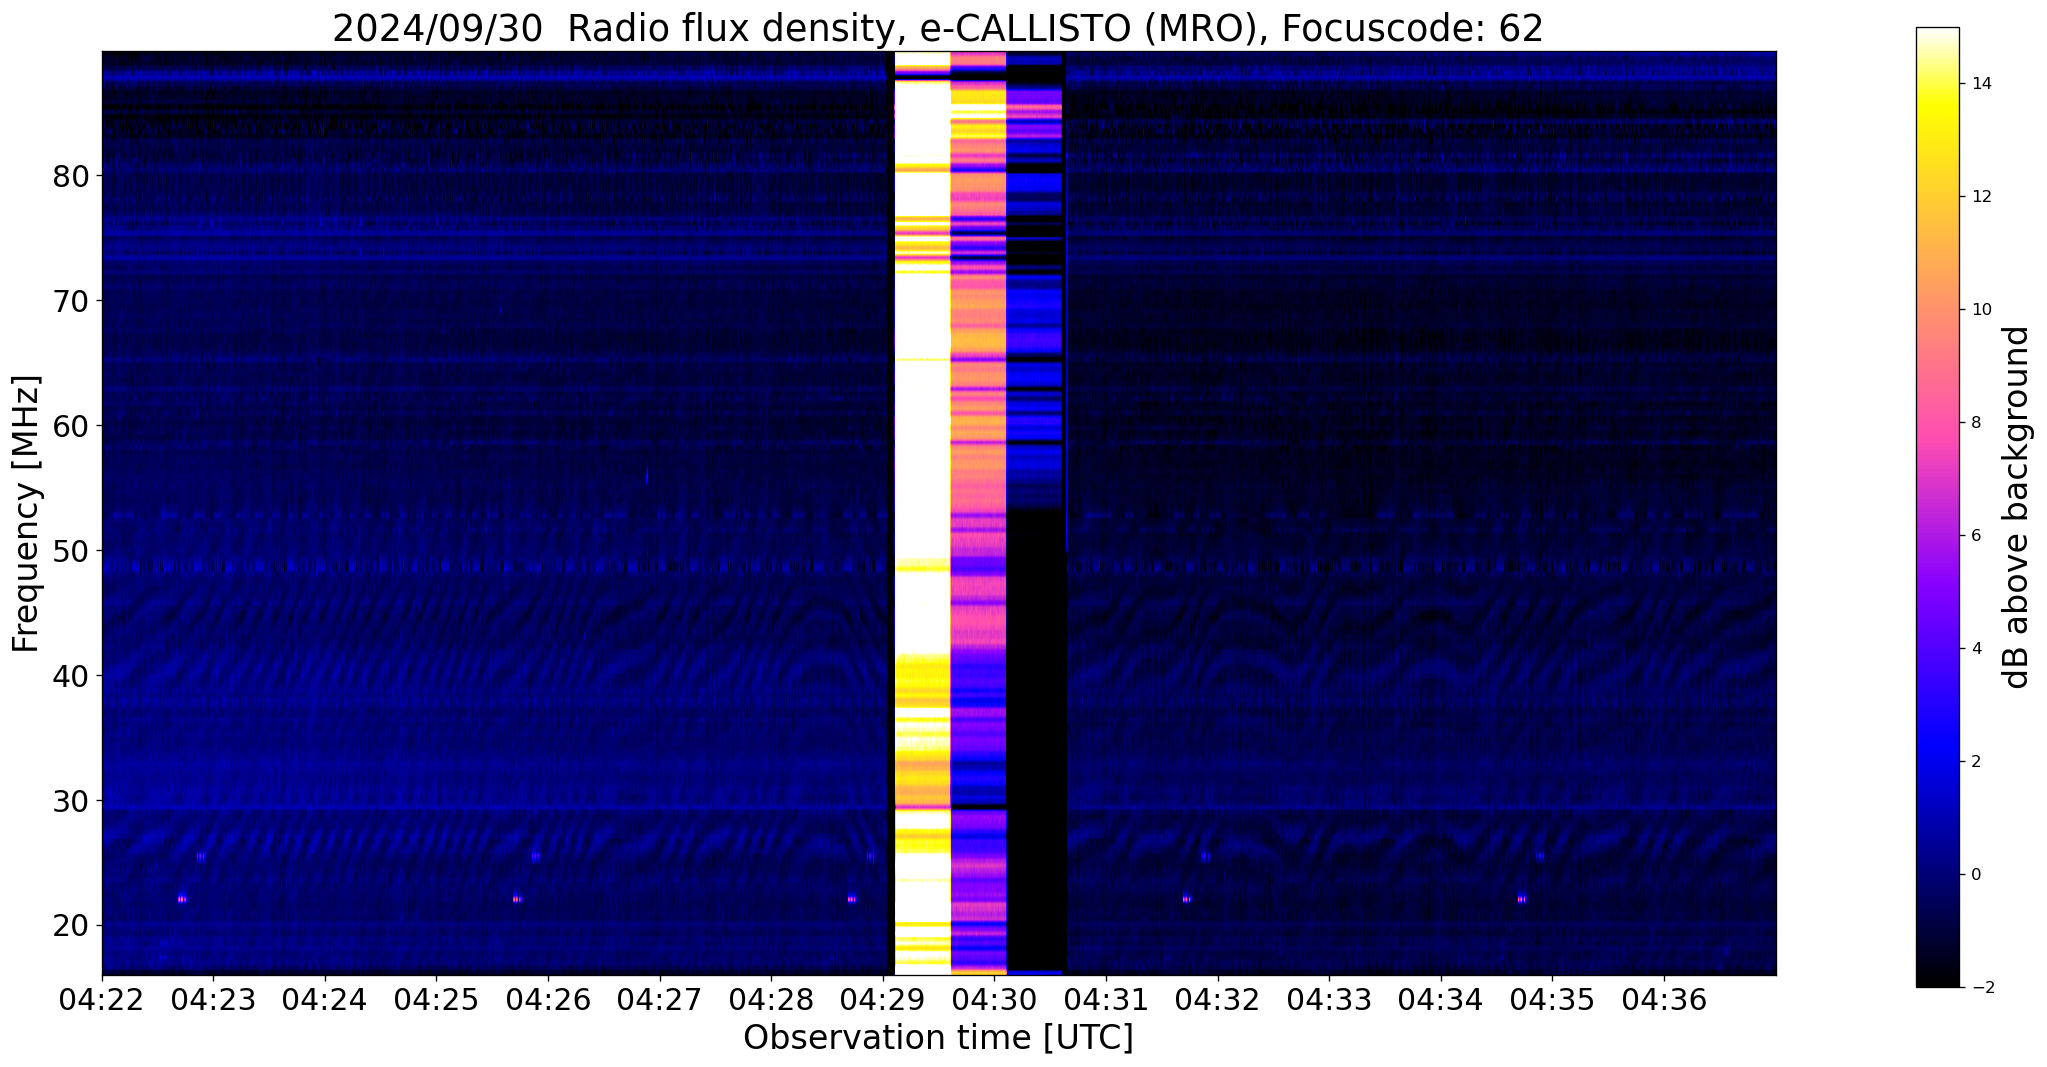Click the 04:34 time tick label
Image resolution: width=2047 pixels, height=1067 pixels.
(x=1441, y=1000)
